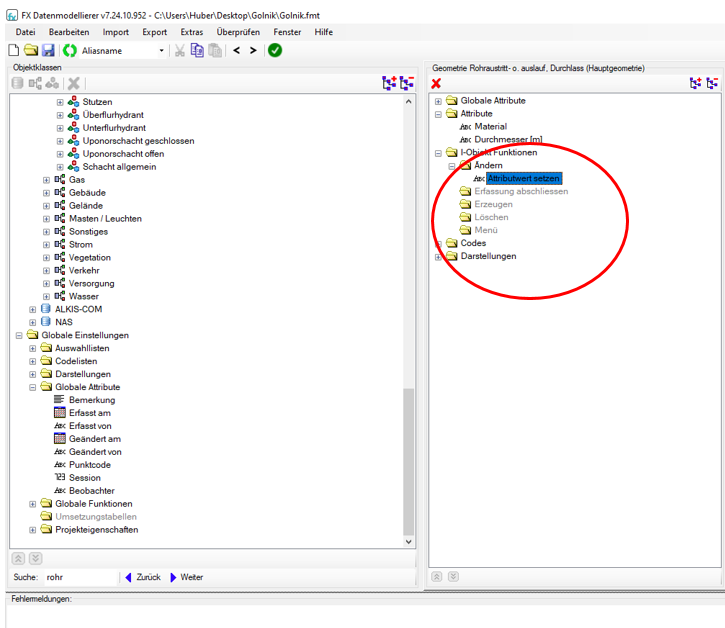Click the Zurück search button
Screen dimensions: 725x628
143,577
